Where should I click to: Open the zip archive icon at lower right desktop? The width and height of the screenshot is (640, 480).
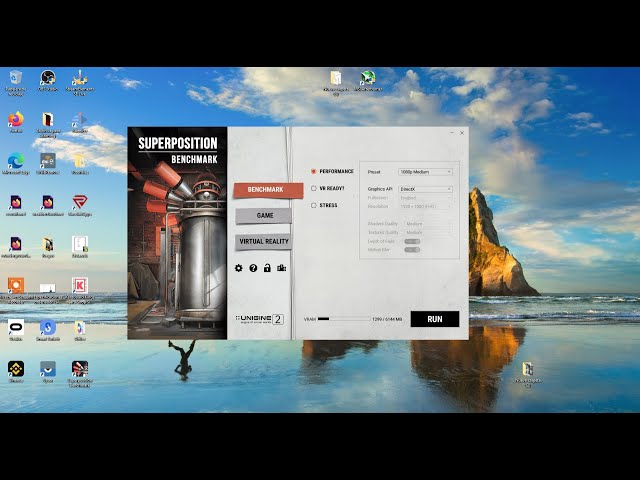tap(528, 370)
